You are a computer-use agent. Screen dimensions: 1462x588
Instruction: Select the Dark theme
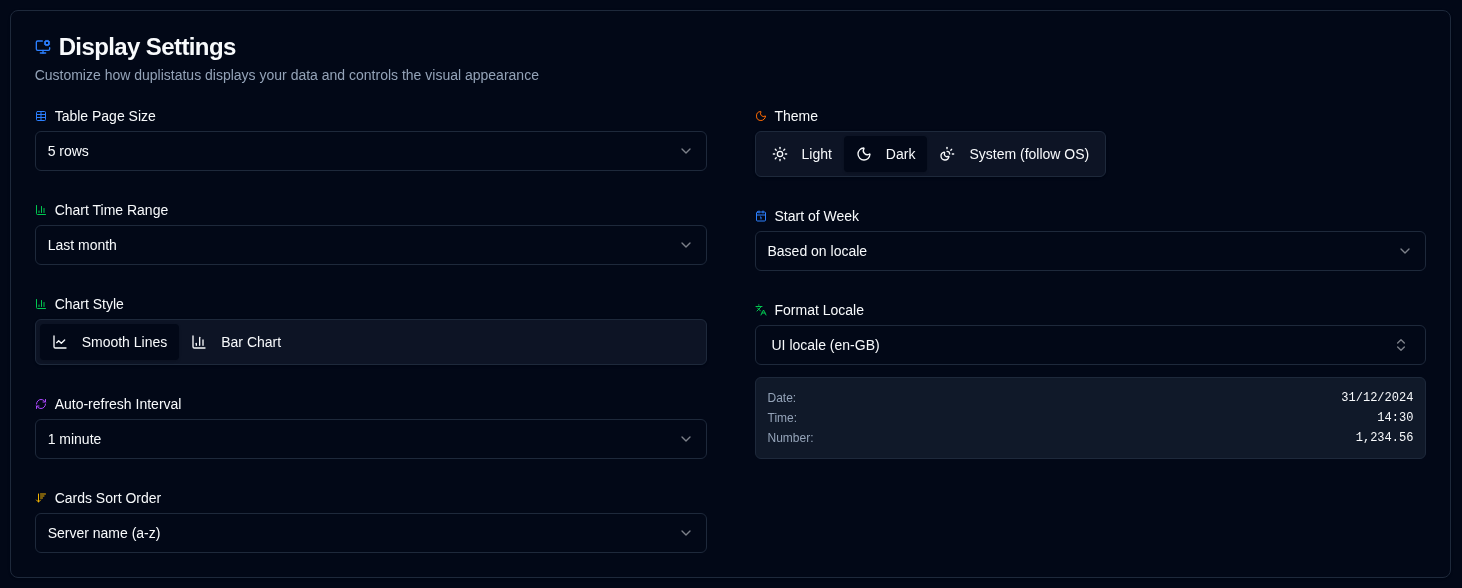pyautogui.click(x=886, y=154)
